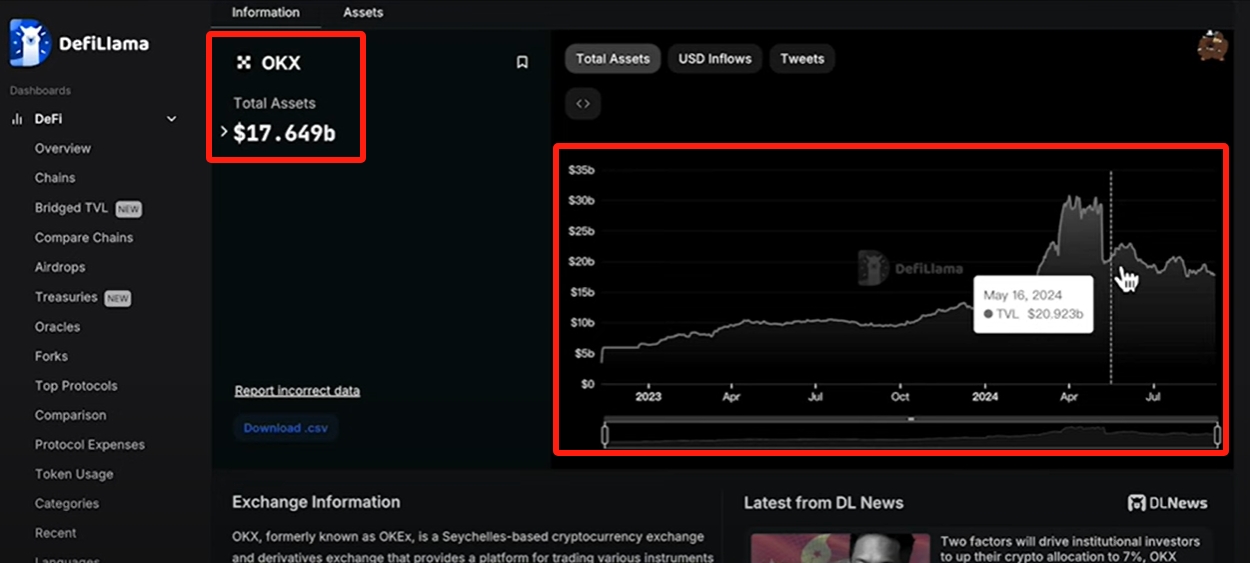Toggle the Total Assets chart
The height and width of the screenshot is (563, 1250).
click(613, 59)
